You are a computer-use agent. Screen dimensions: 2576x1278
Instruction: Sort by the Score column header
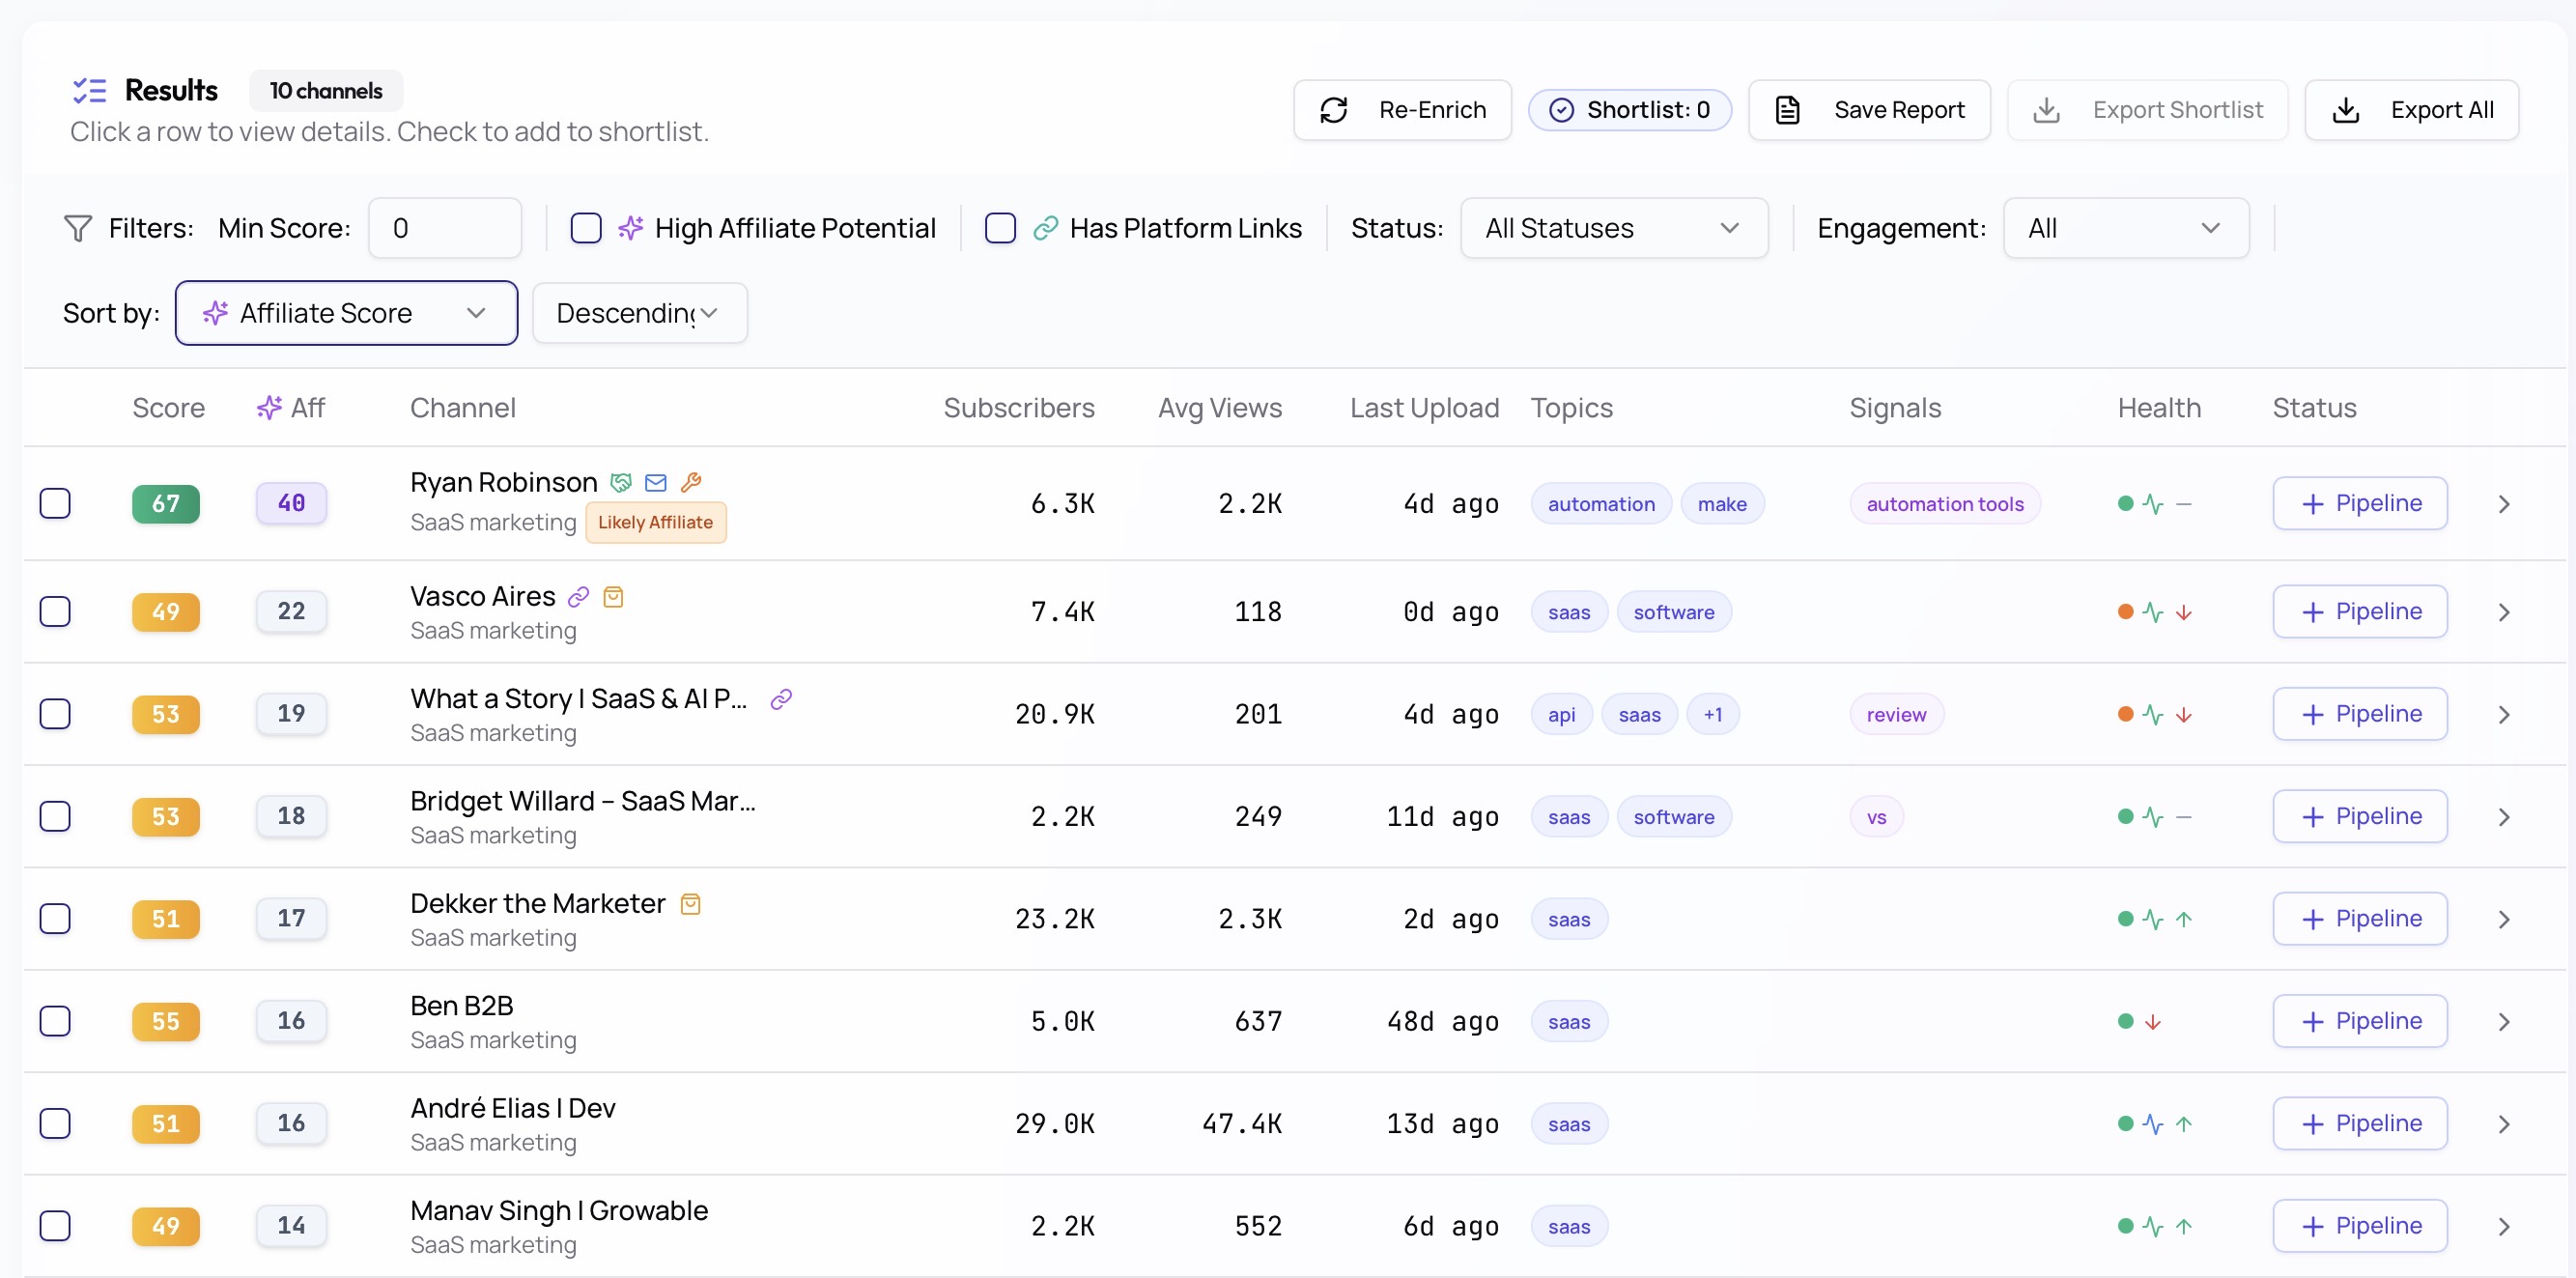coord(168,408)
